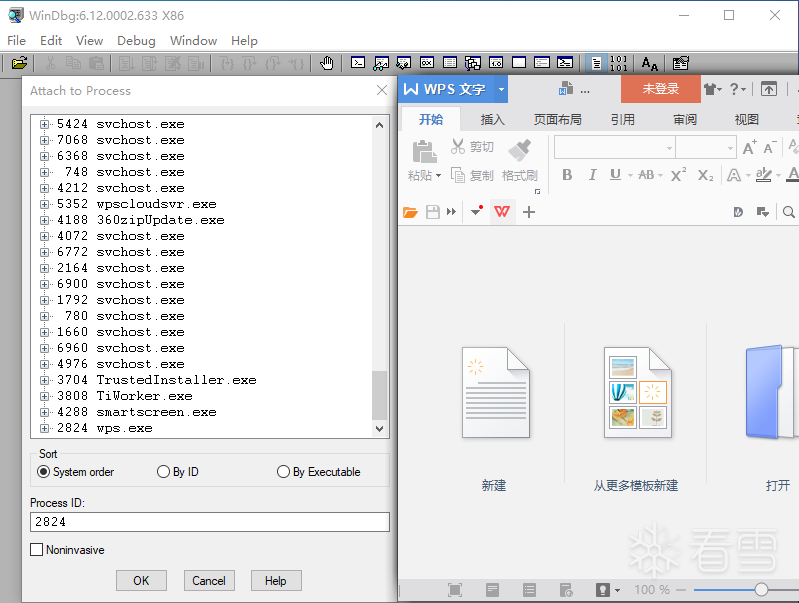Viewport: 799px width, 603px height.
Task: Click the process list vertical scrollbar thumb
Action: (379, 396)
